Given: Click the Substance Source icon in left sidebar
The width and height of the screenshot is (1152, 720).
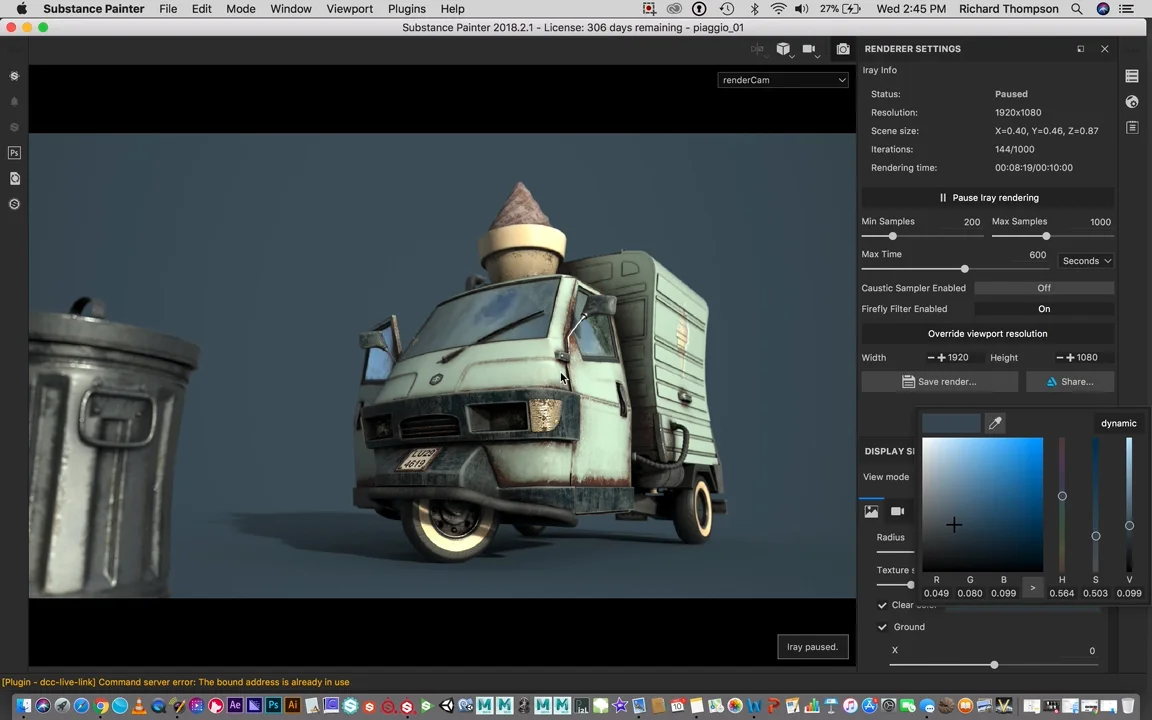Looking at the screenshot, I should pos(14,76).
